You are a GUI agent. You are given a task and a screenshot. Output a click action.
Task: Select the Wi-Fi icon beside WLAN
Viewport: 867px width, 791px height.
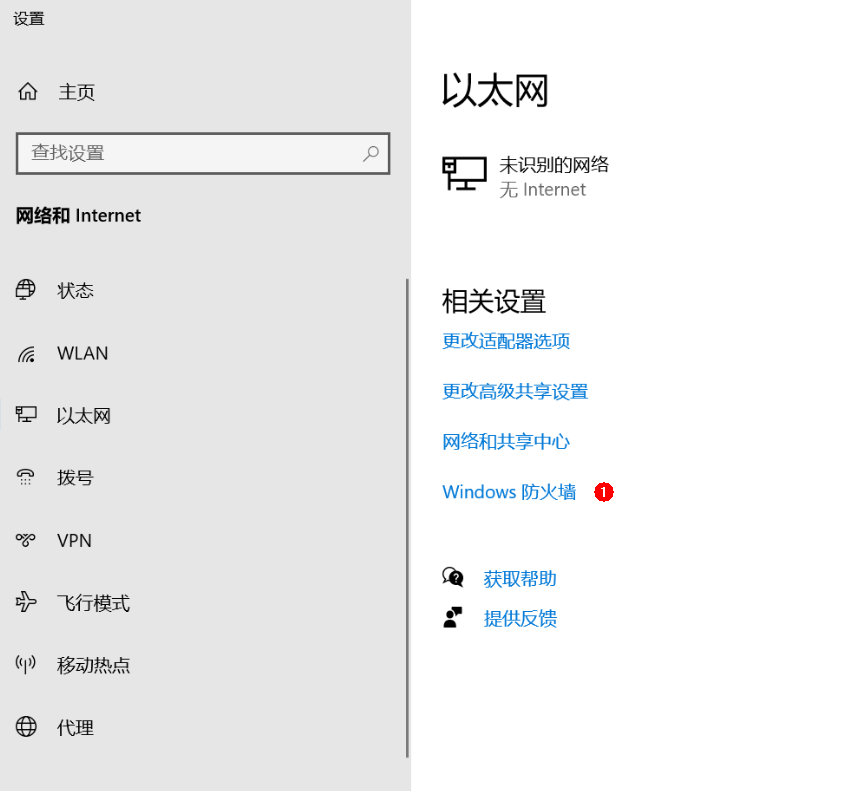click(26, 354)
